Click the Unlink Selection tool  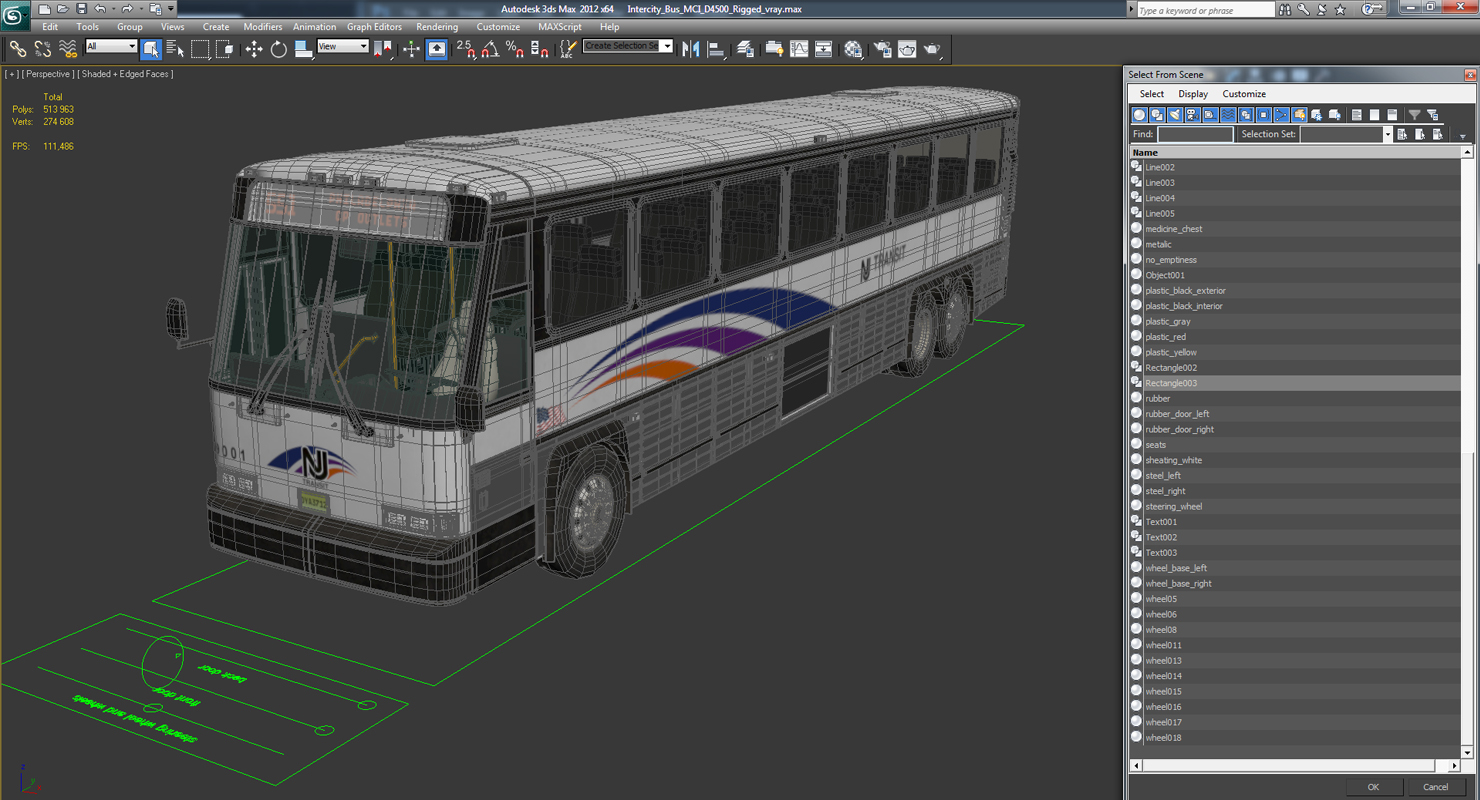point(42,48)
